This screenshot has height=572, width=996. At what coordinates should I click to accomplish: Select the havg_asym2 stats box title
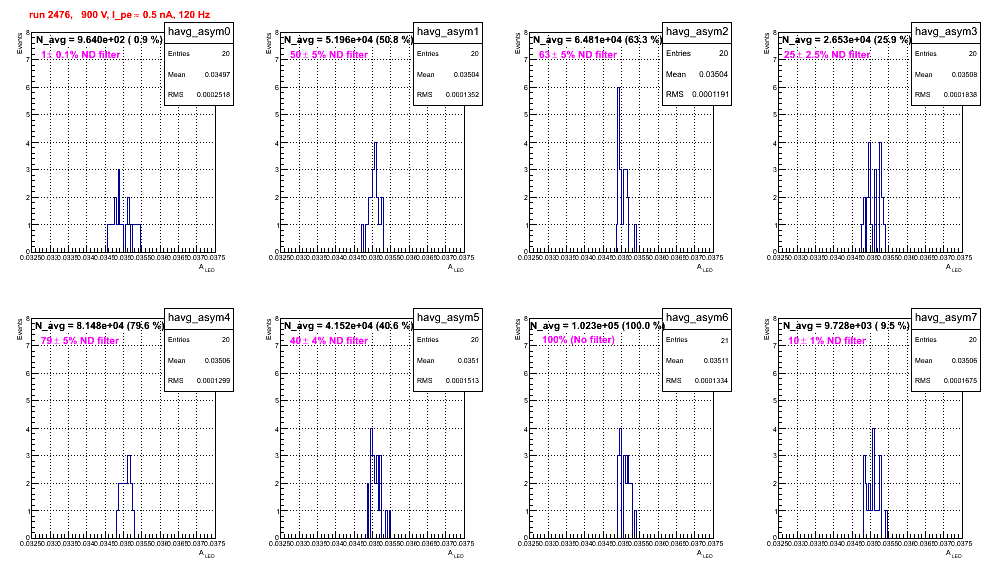[x=697, y=32]
